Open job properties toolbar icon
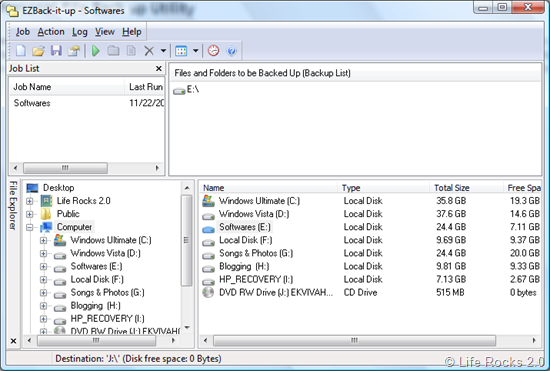 point(74,51)
